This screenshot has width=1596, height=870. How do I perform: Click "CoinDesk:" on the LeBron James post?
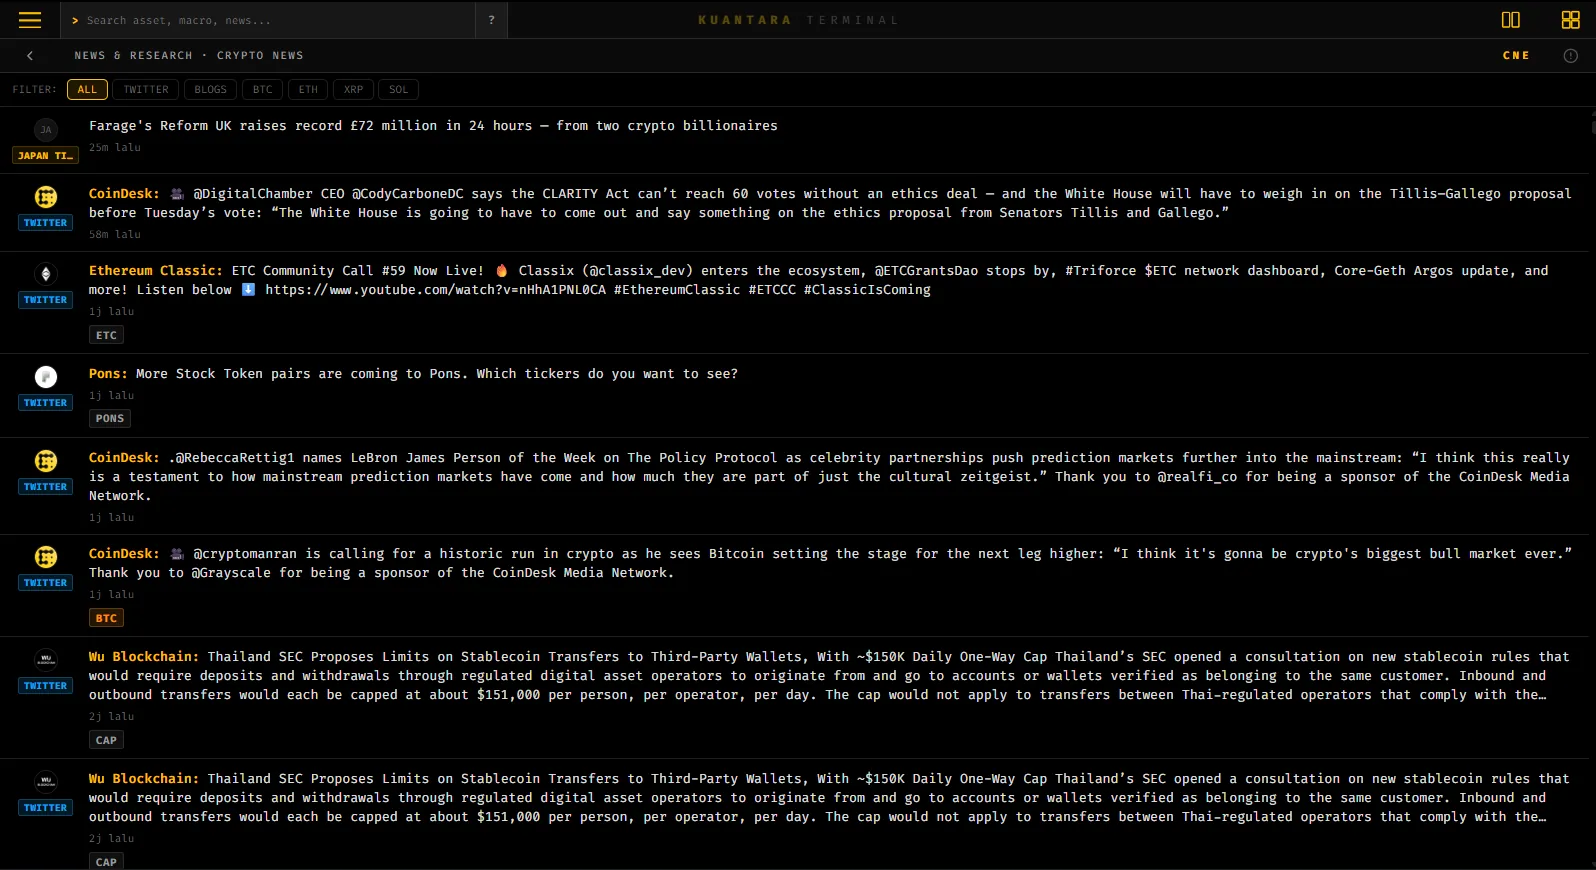click(124, 458)
